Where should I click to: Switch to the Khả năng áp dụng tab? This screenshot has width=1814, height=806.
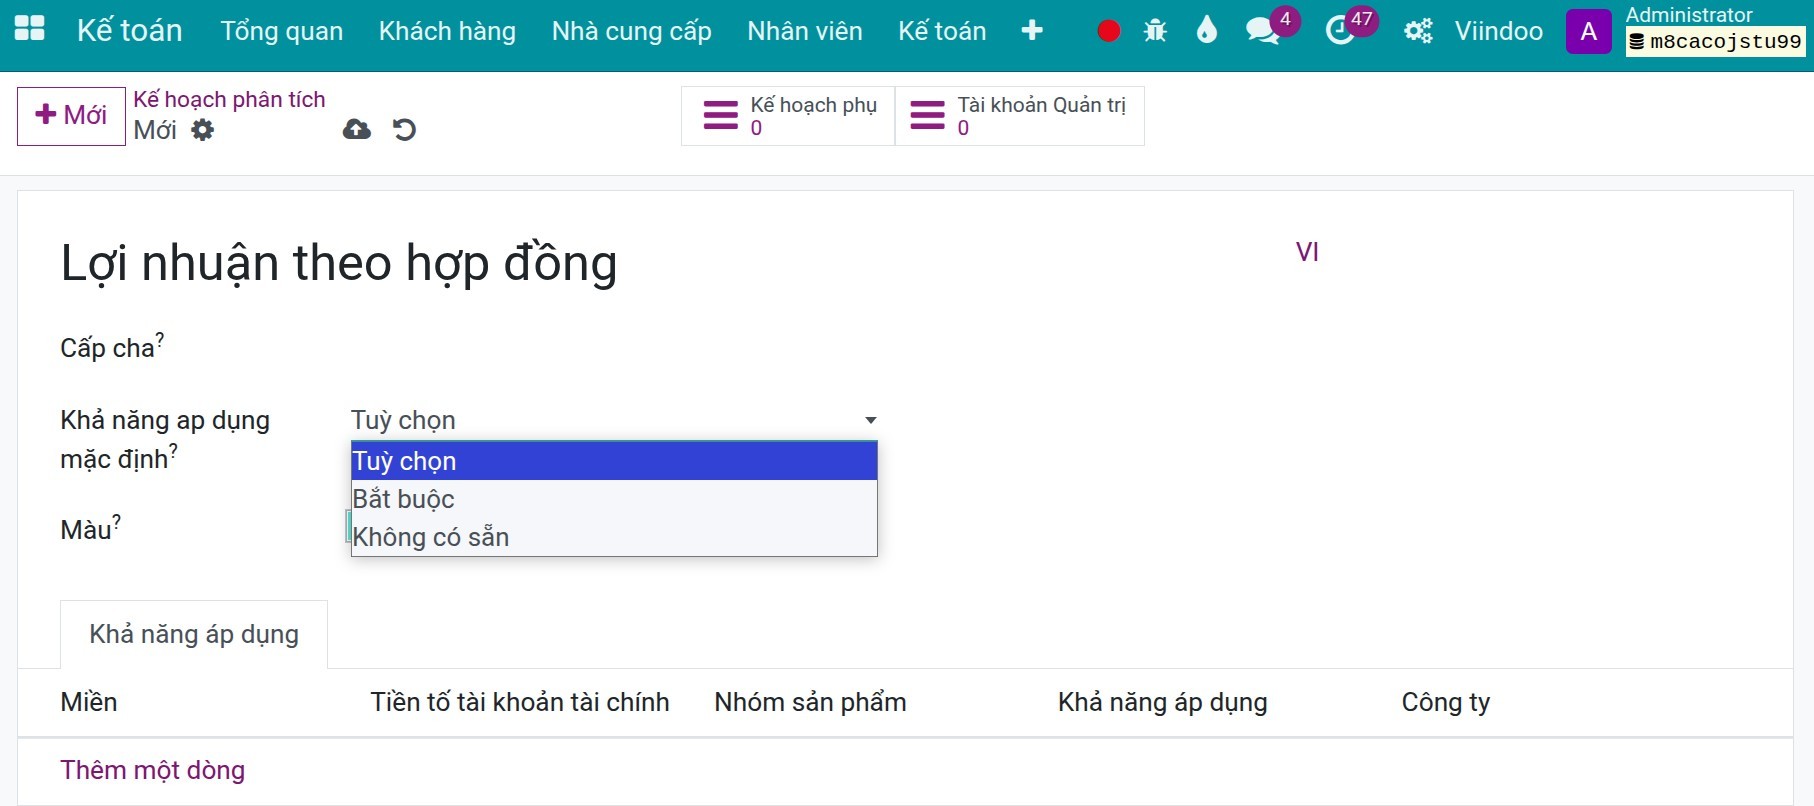point(194,634)
